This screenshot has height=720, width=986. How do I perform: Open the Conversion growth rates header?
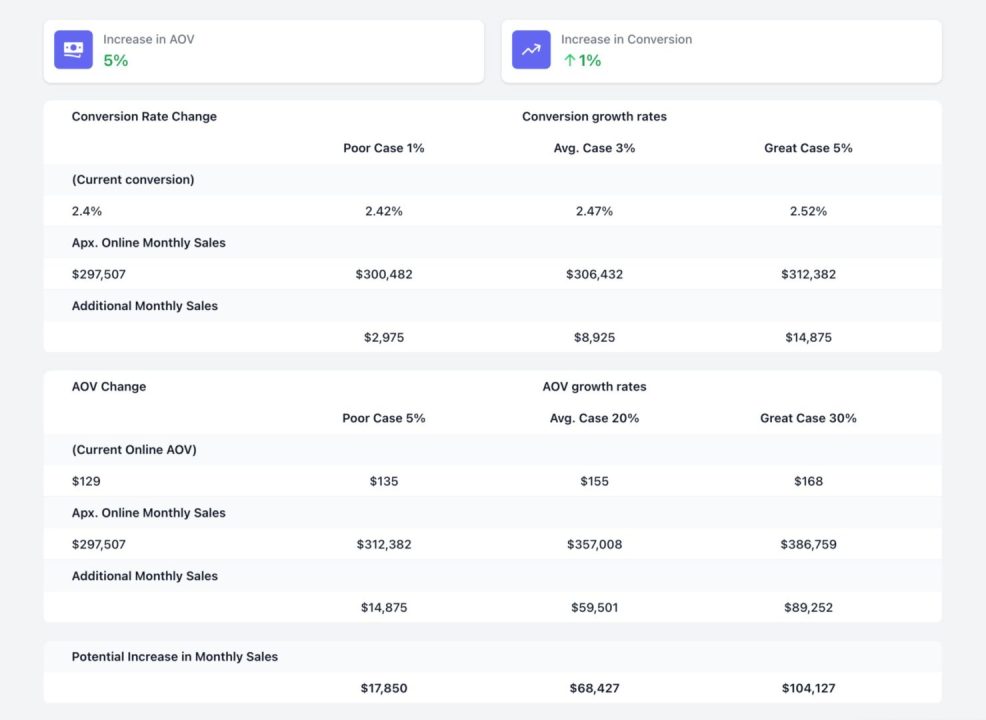pyautogui.click(x=593, y=117)
